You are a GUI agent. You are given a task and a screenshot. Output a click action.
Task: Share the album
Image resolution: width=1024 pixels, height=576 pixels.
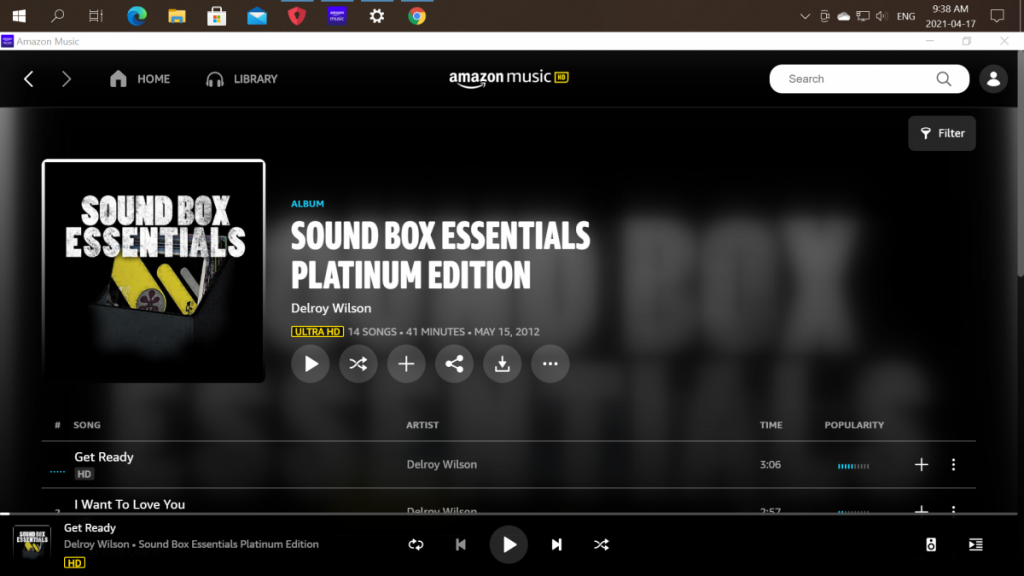point(454,364)
